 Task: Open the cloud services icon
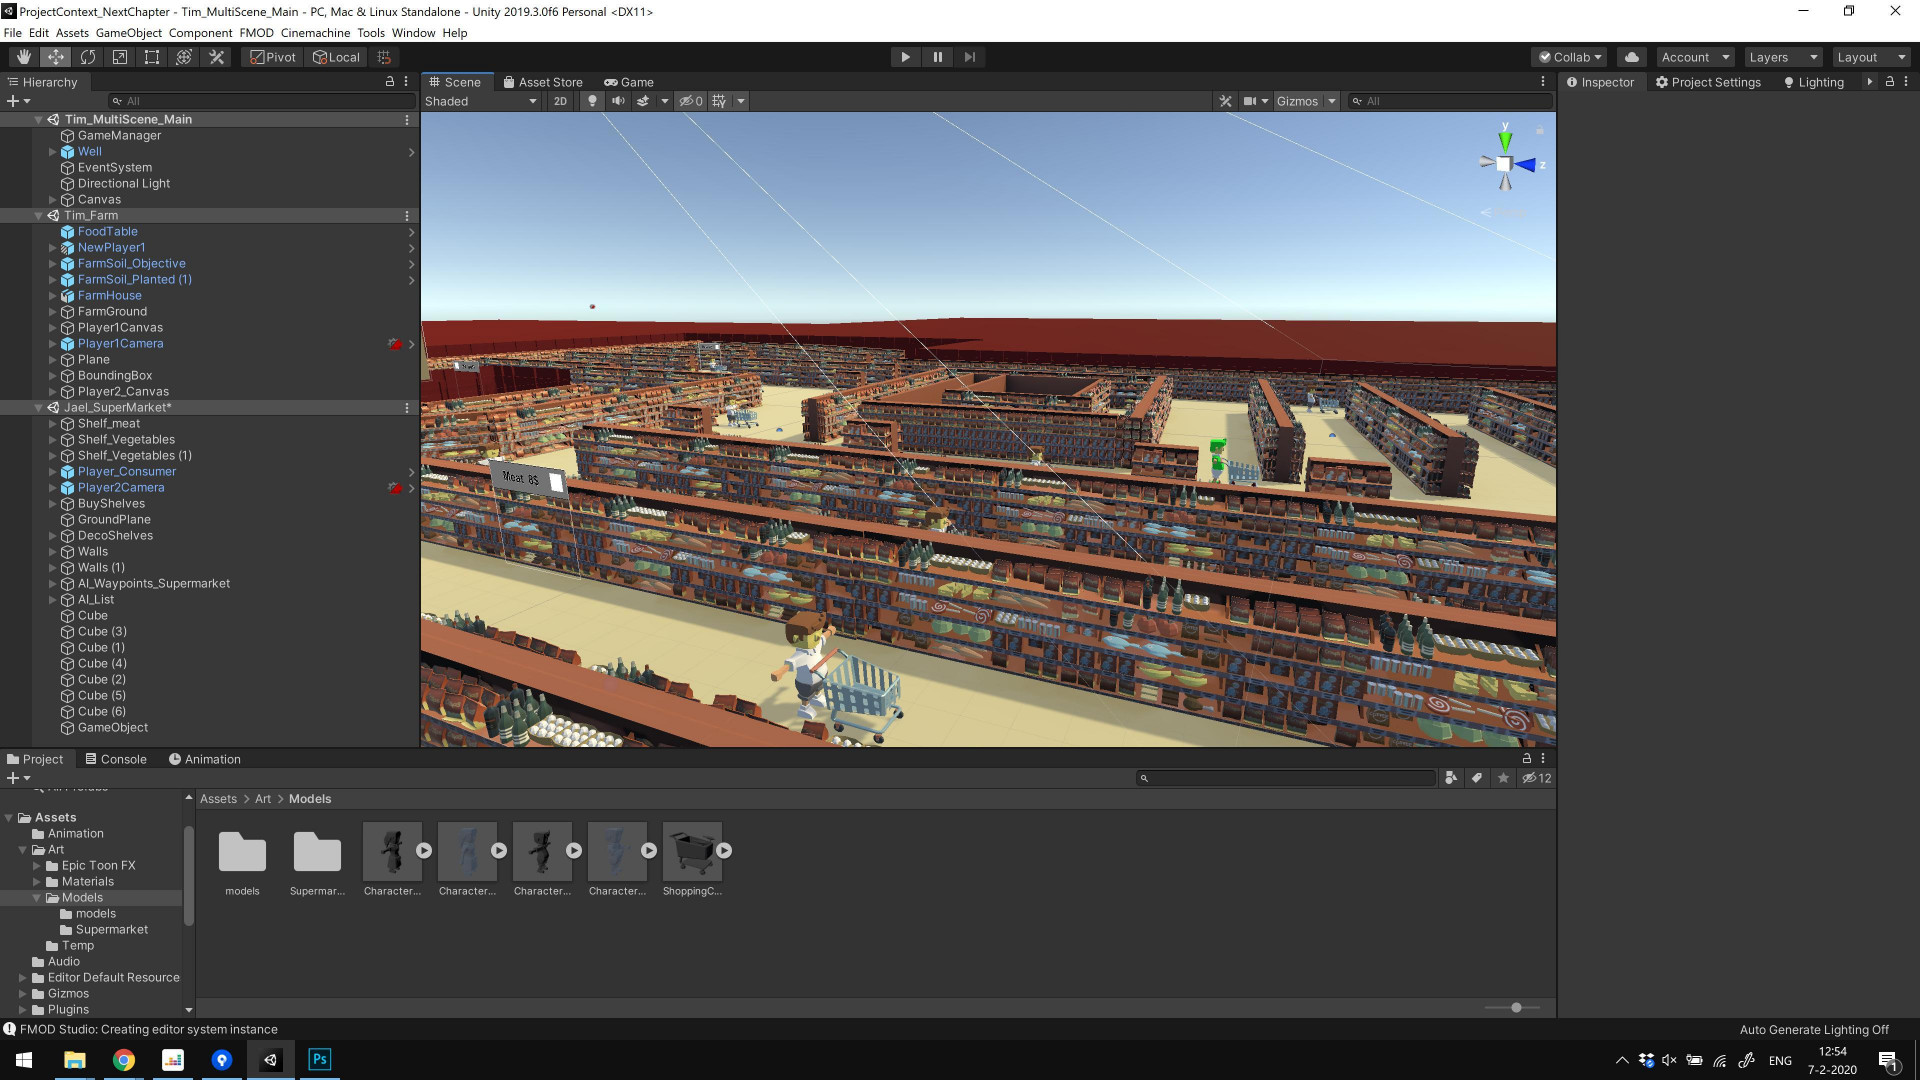[1632, 57]
